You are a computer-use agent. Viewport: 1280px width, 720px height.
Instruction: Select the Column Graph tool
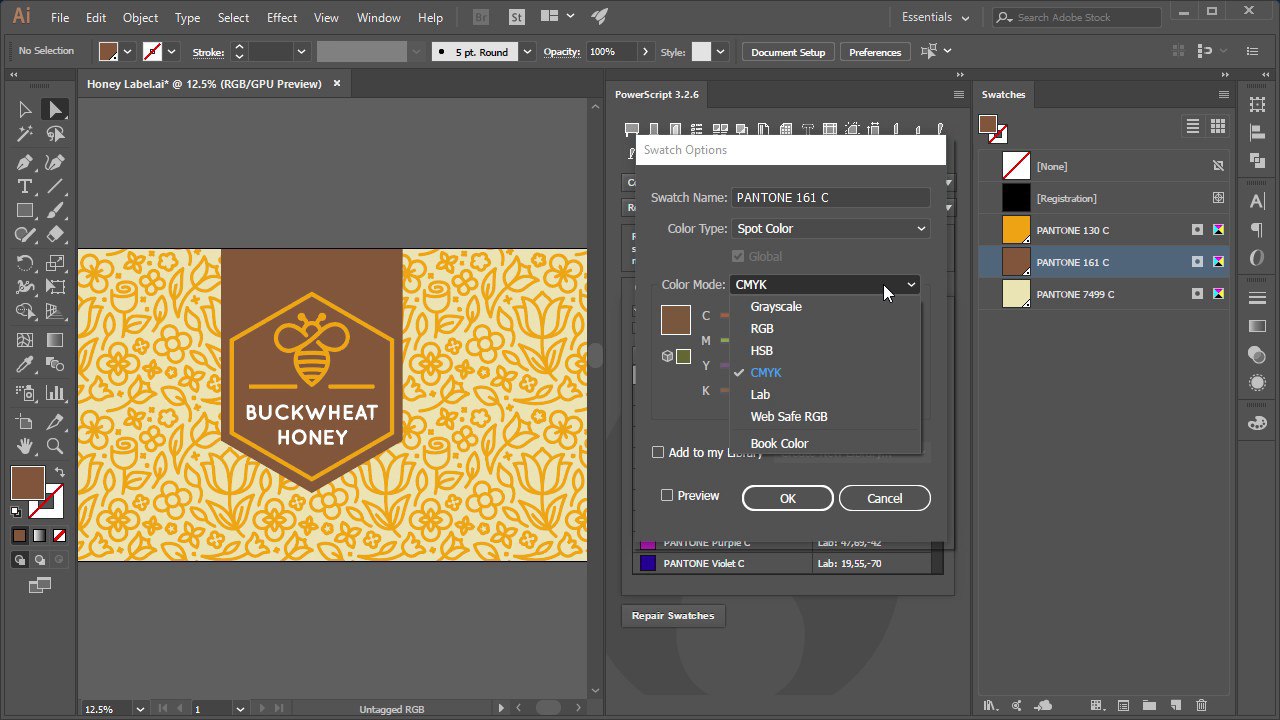tap(55, 394)
